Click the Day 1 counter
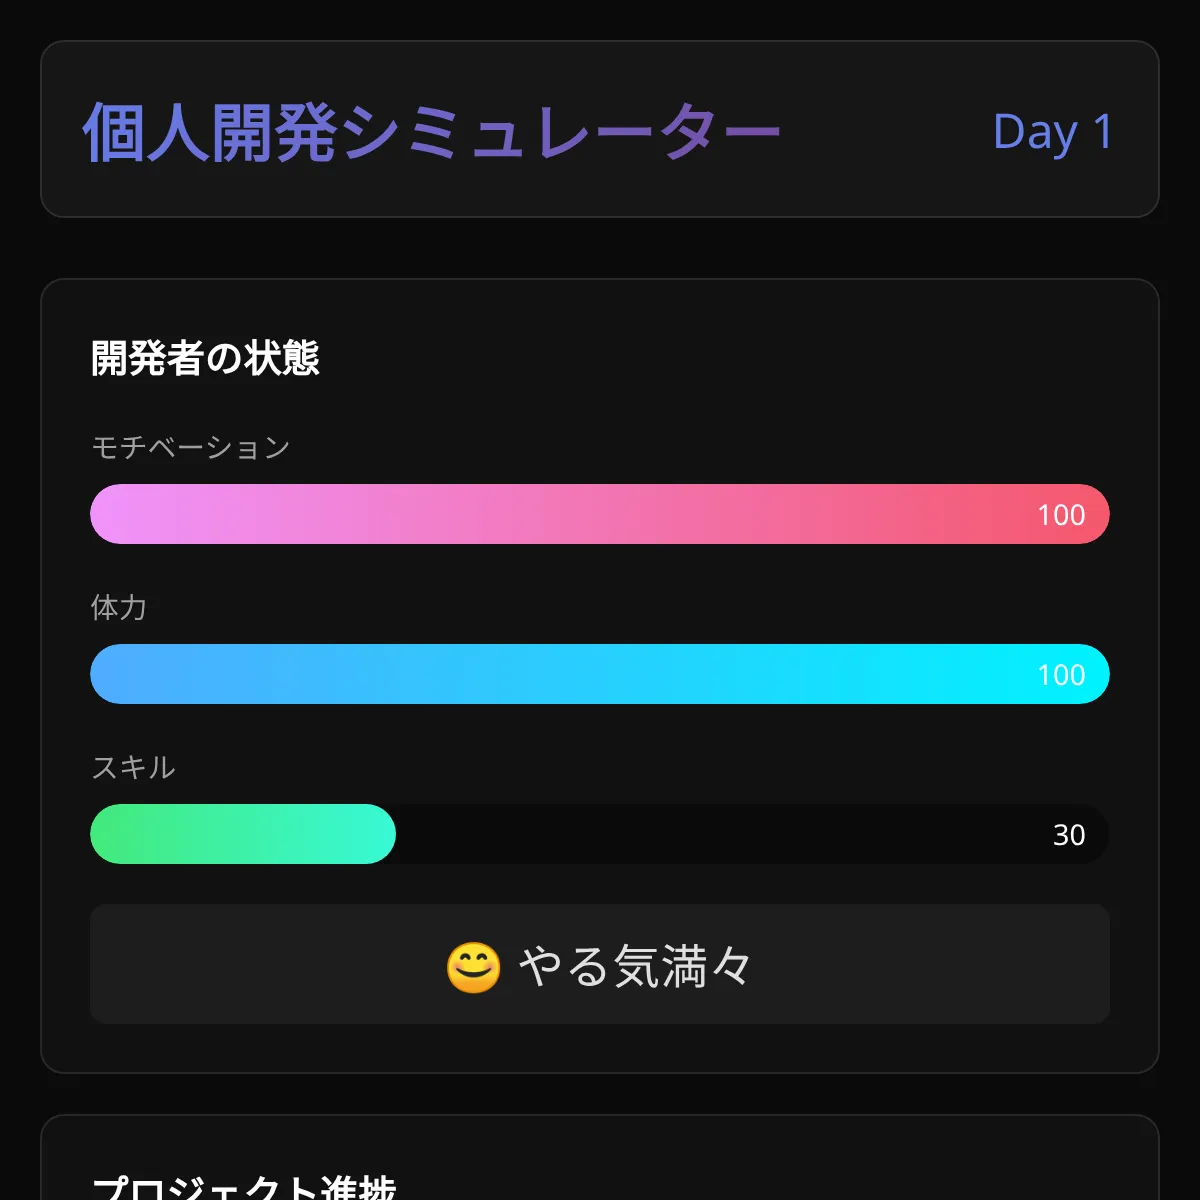This screenshot has width=1200, height=1200. pyautogui.click(x=1052, y=131)
